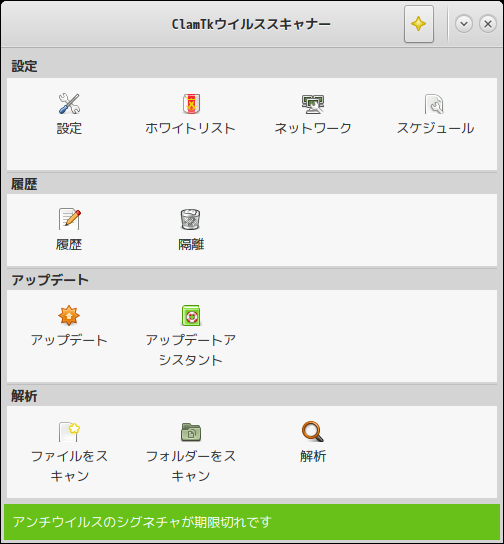Choose the フォルダーをスキャン folder icon
The image size is (504, 544).
click(x=191, y=432)
